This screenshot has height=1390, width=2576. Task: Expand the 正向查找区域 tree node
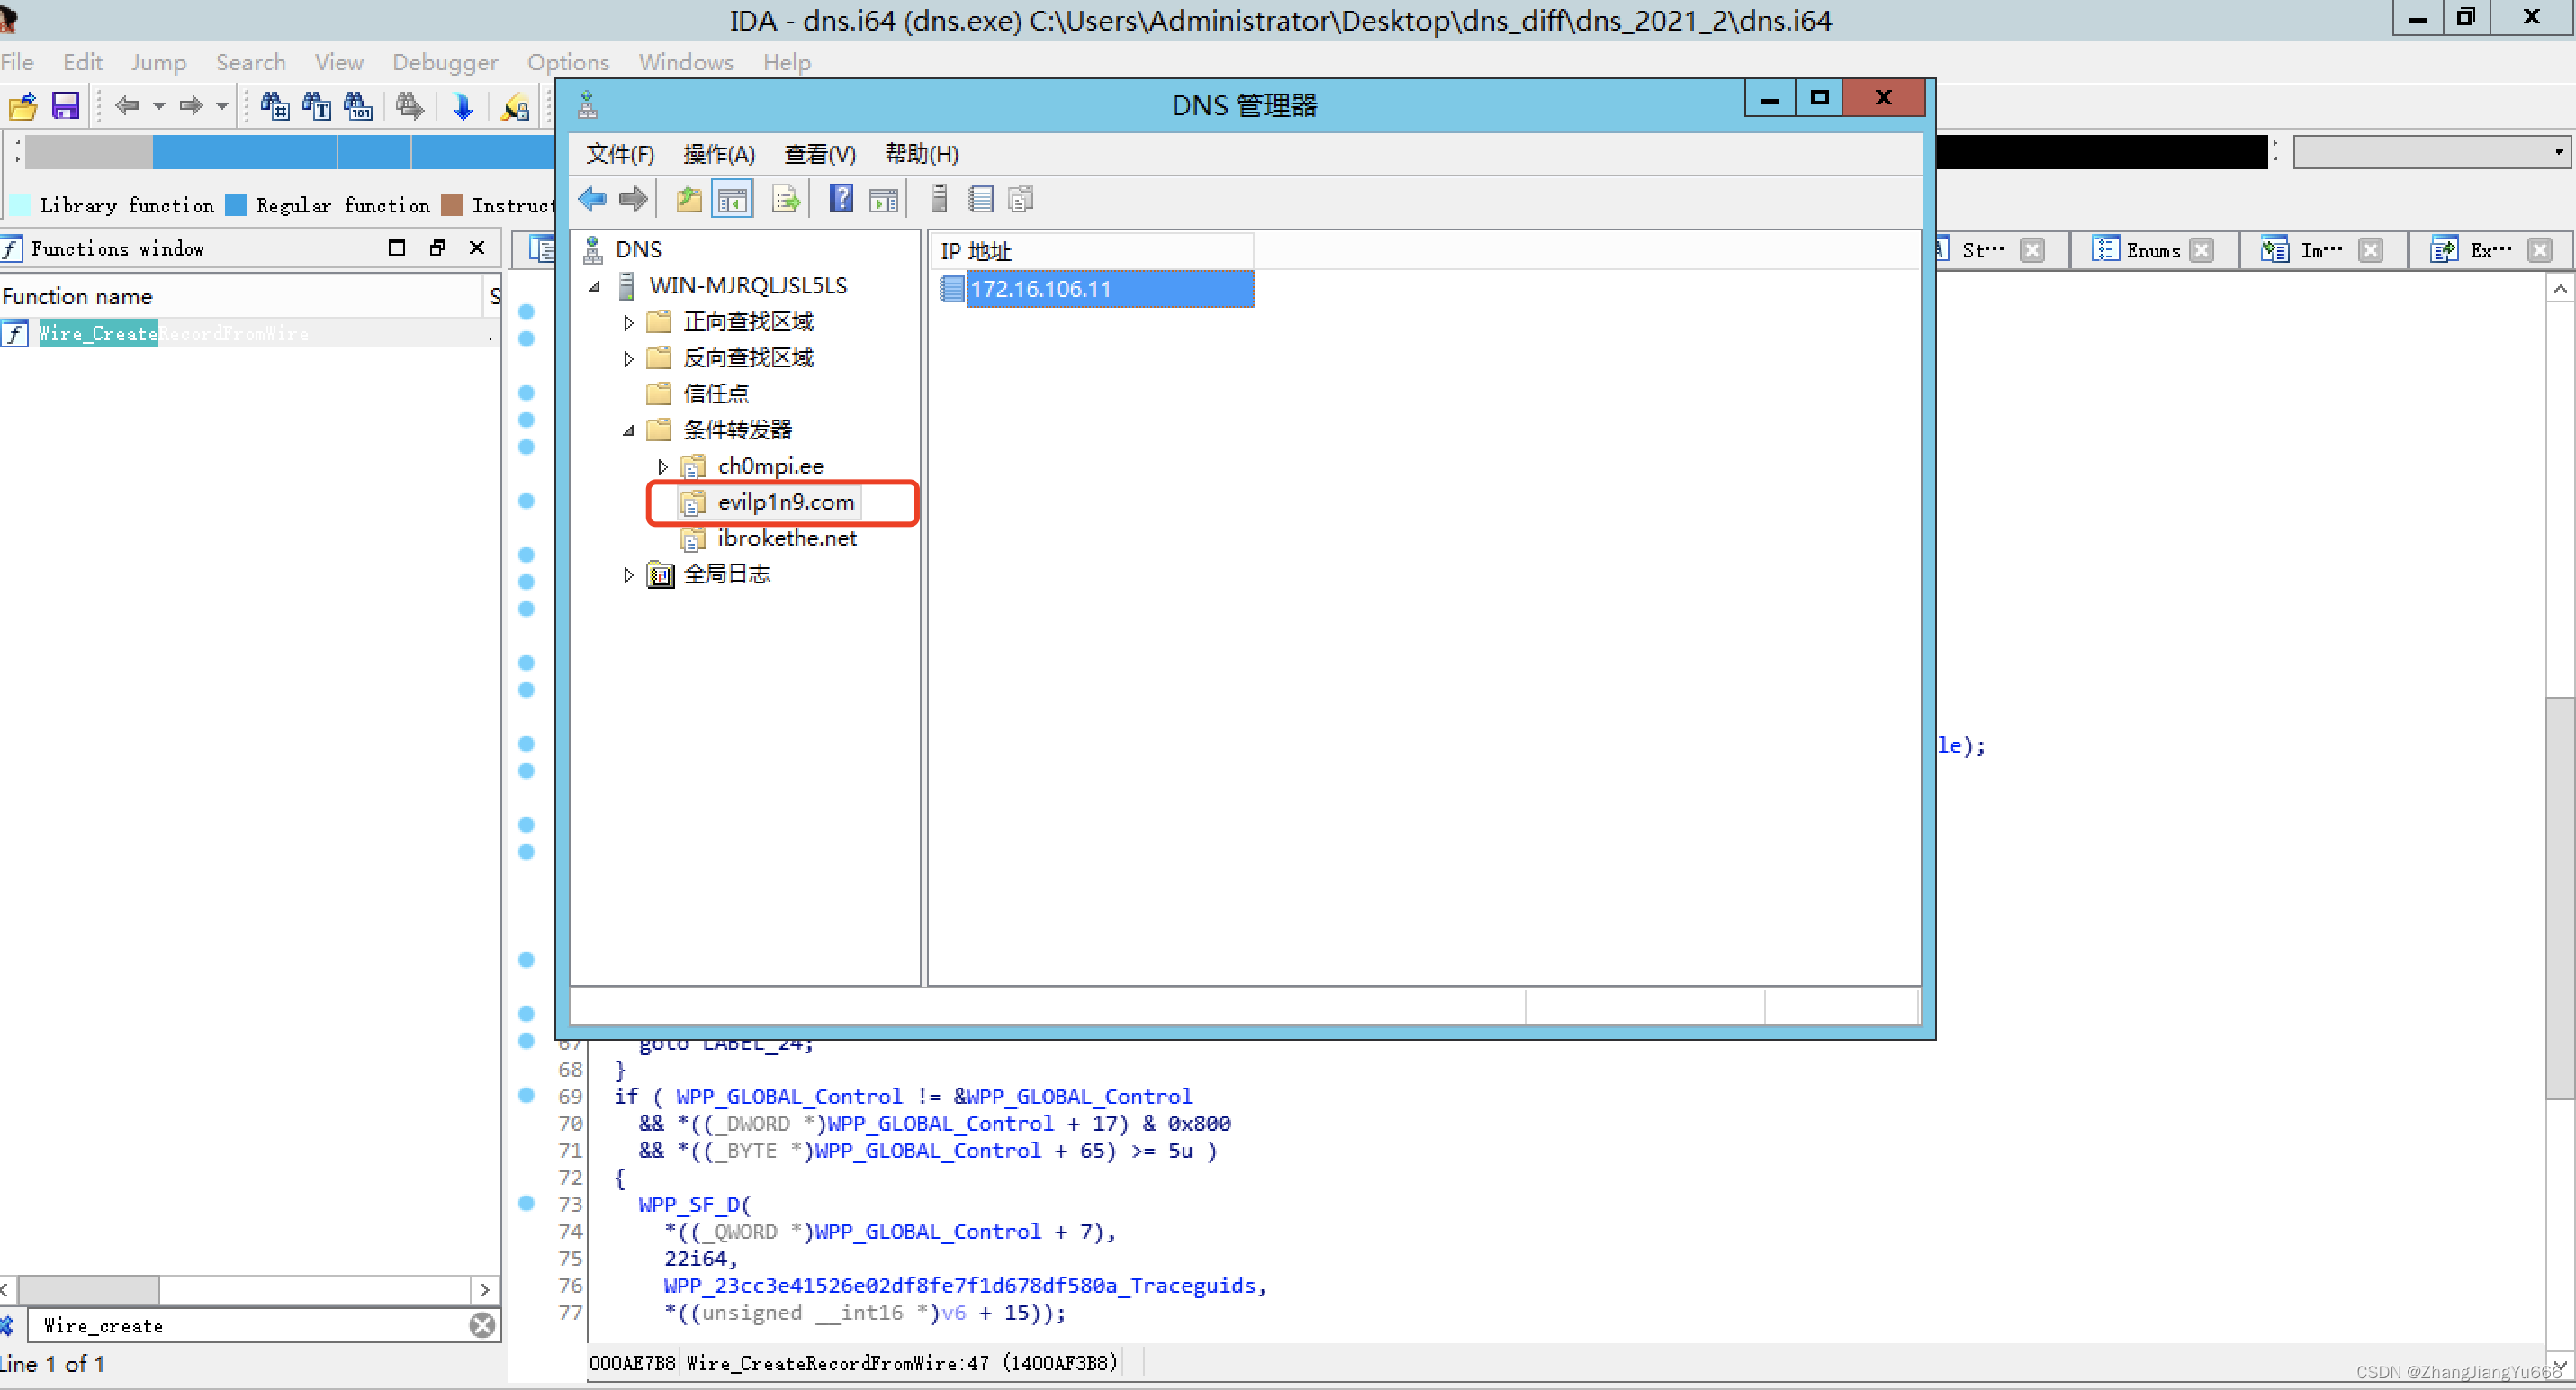[x=628, y=322]
